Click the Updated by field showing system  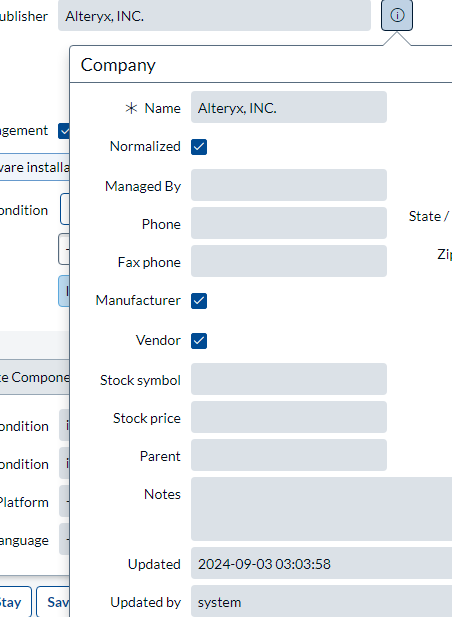pos(321,601)
